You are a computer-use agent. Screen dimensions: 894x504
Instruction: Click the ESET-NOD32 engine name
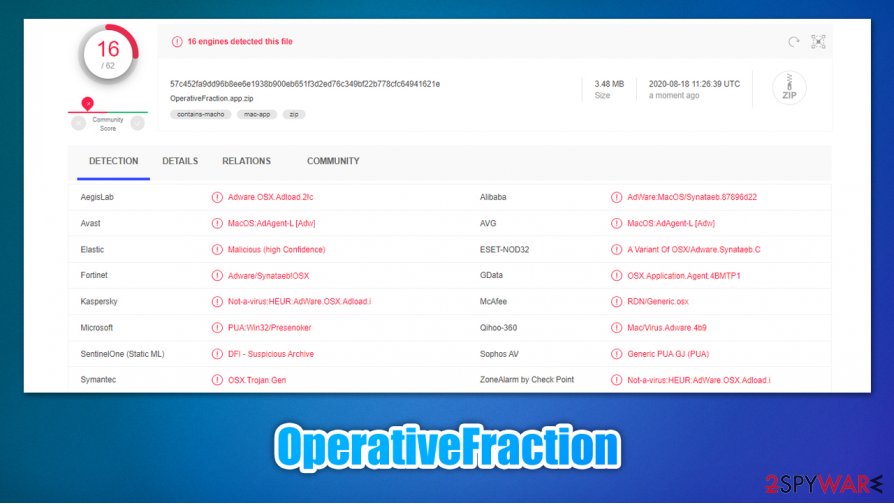click(505, 250)
